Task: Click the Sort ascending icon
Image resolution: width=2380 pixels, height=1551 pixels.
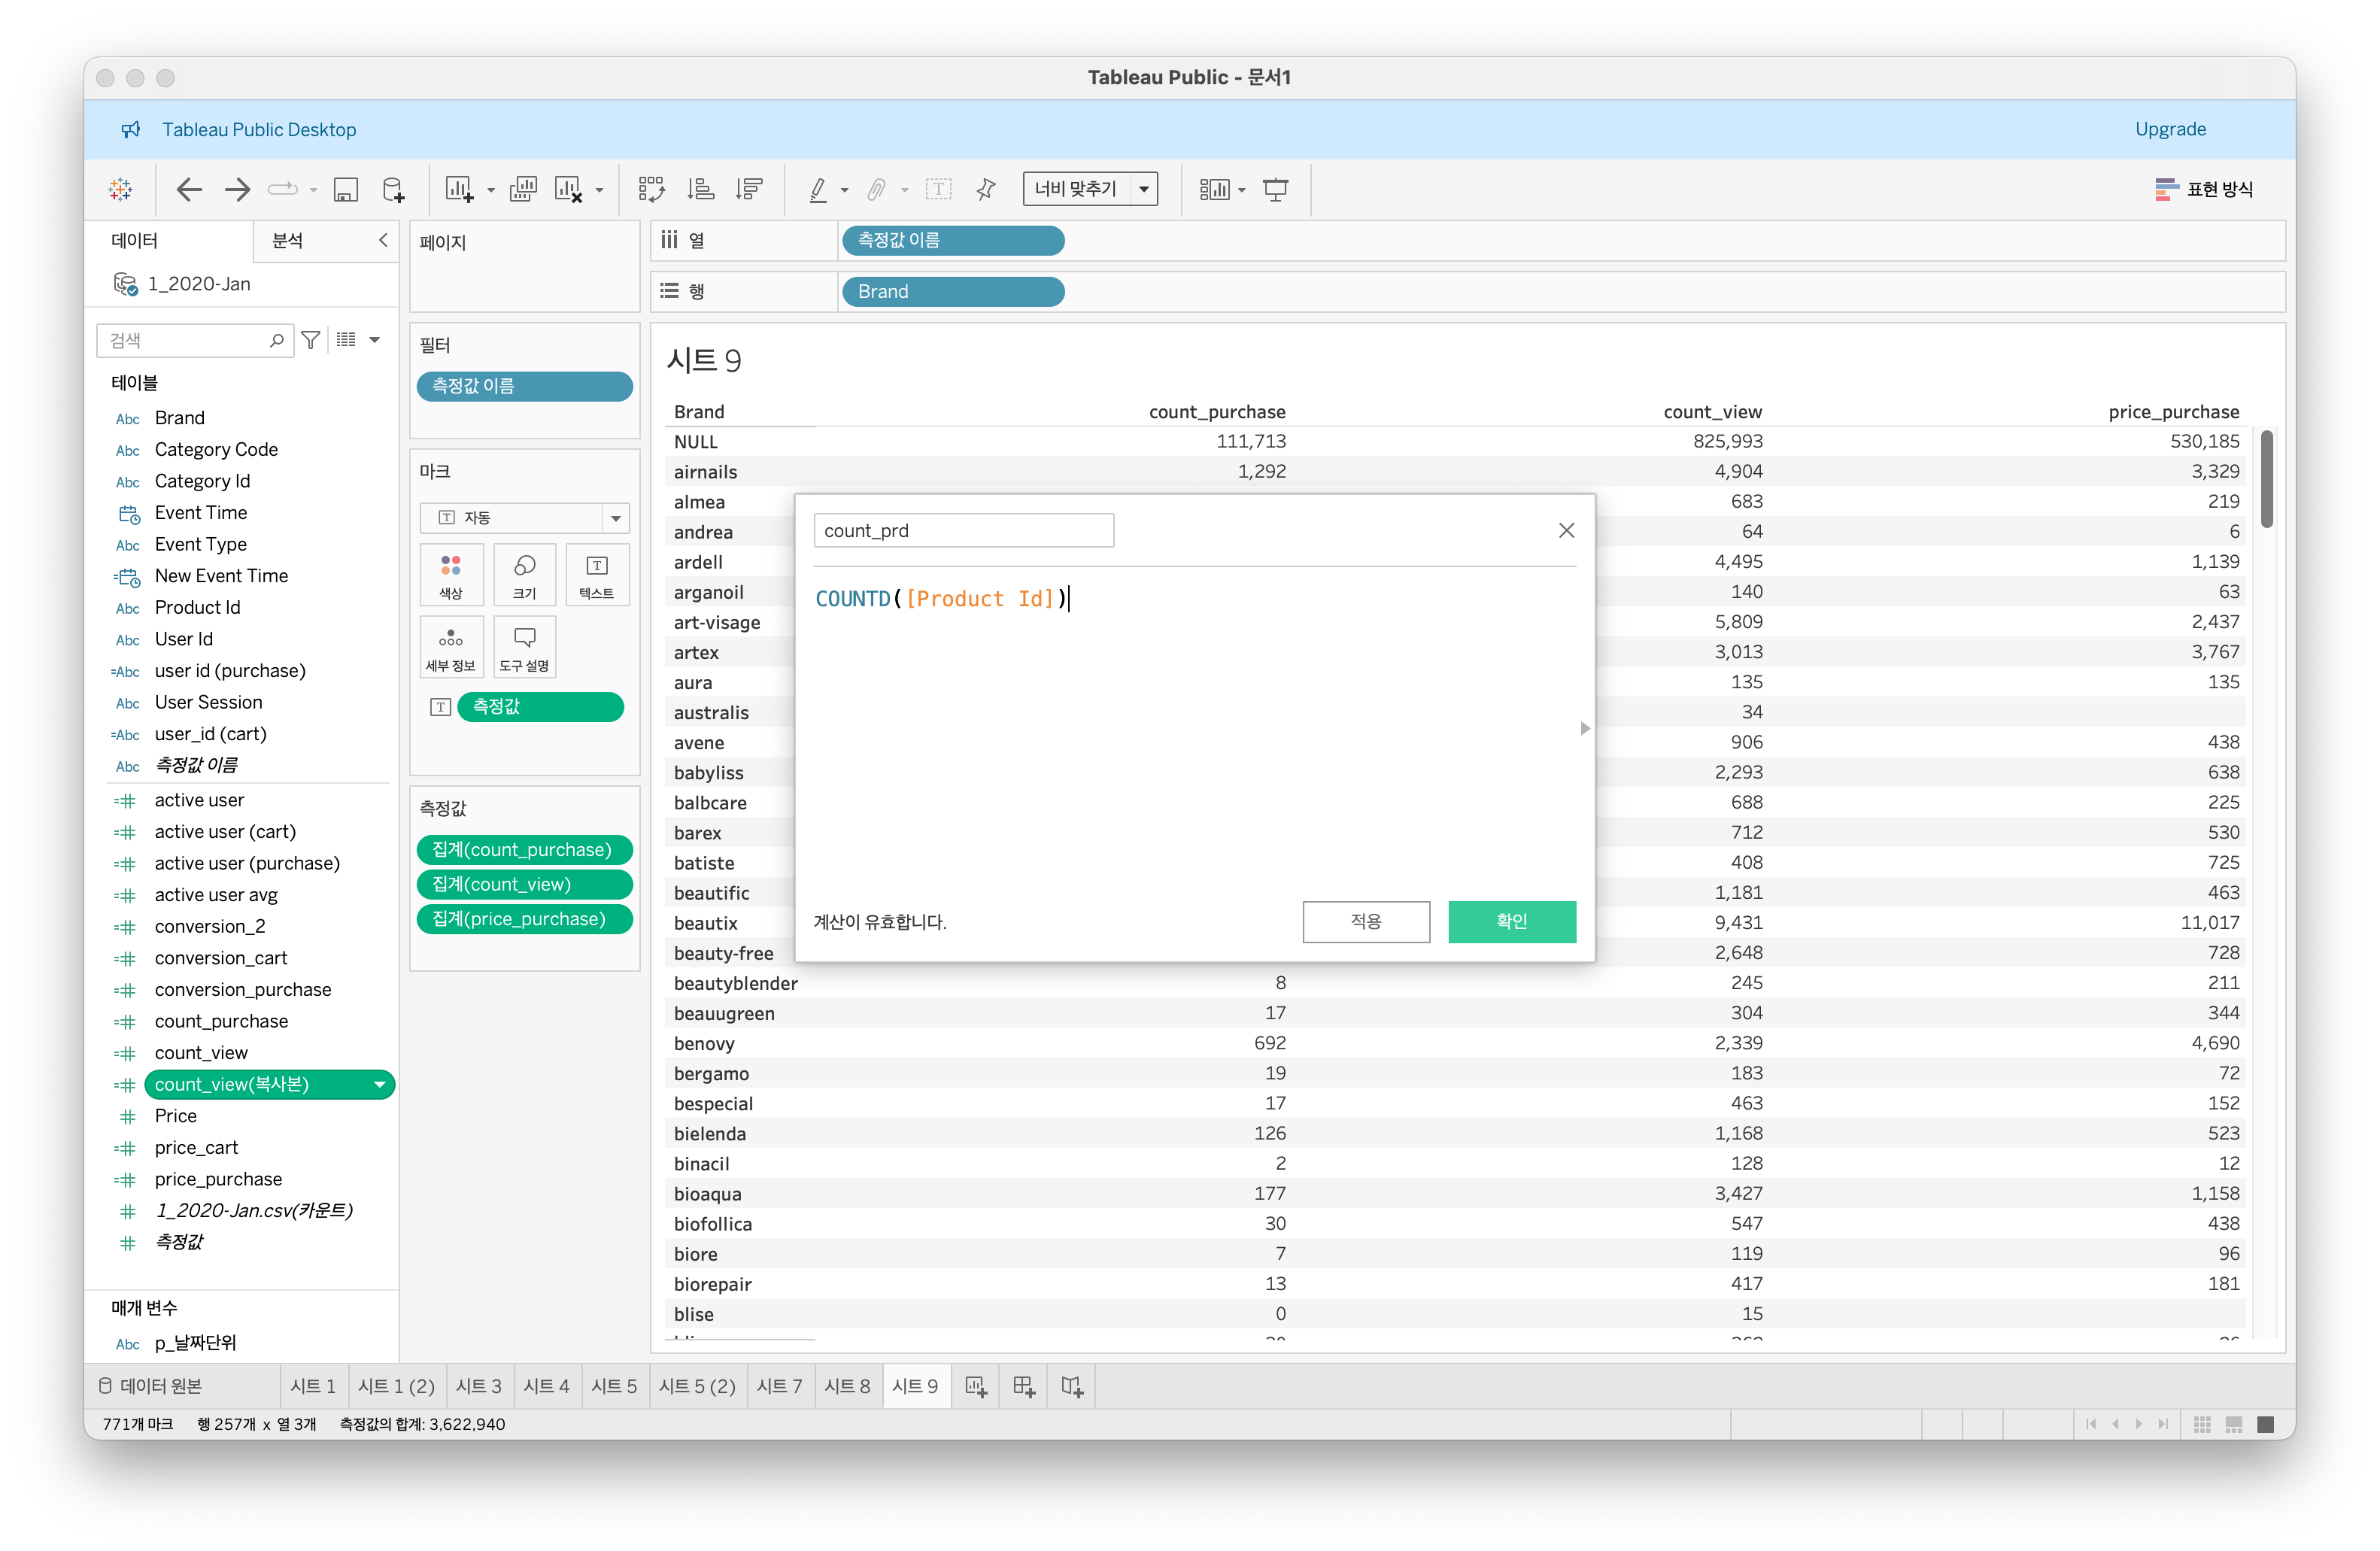Action: click(x=700, y=189)
